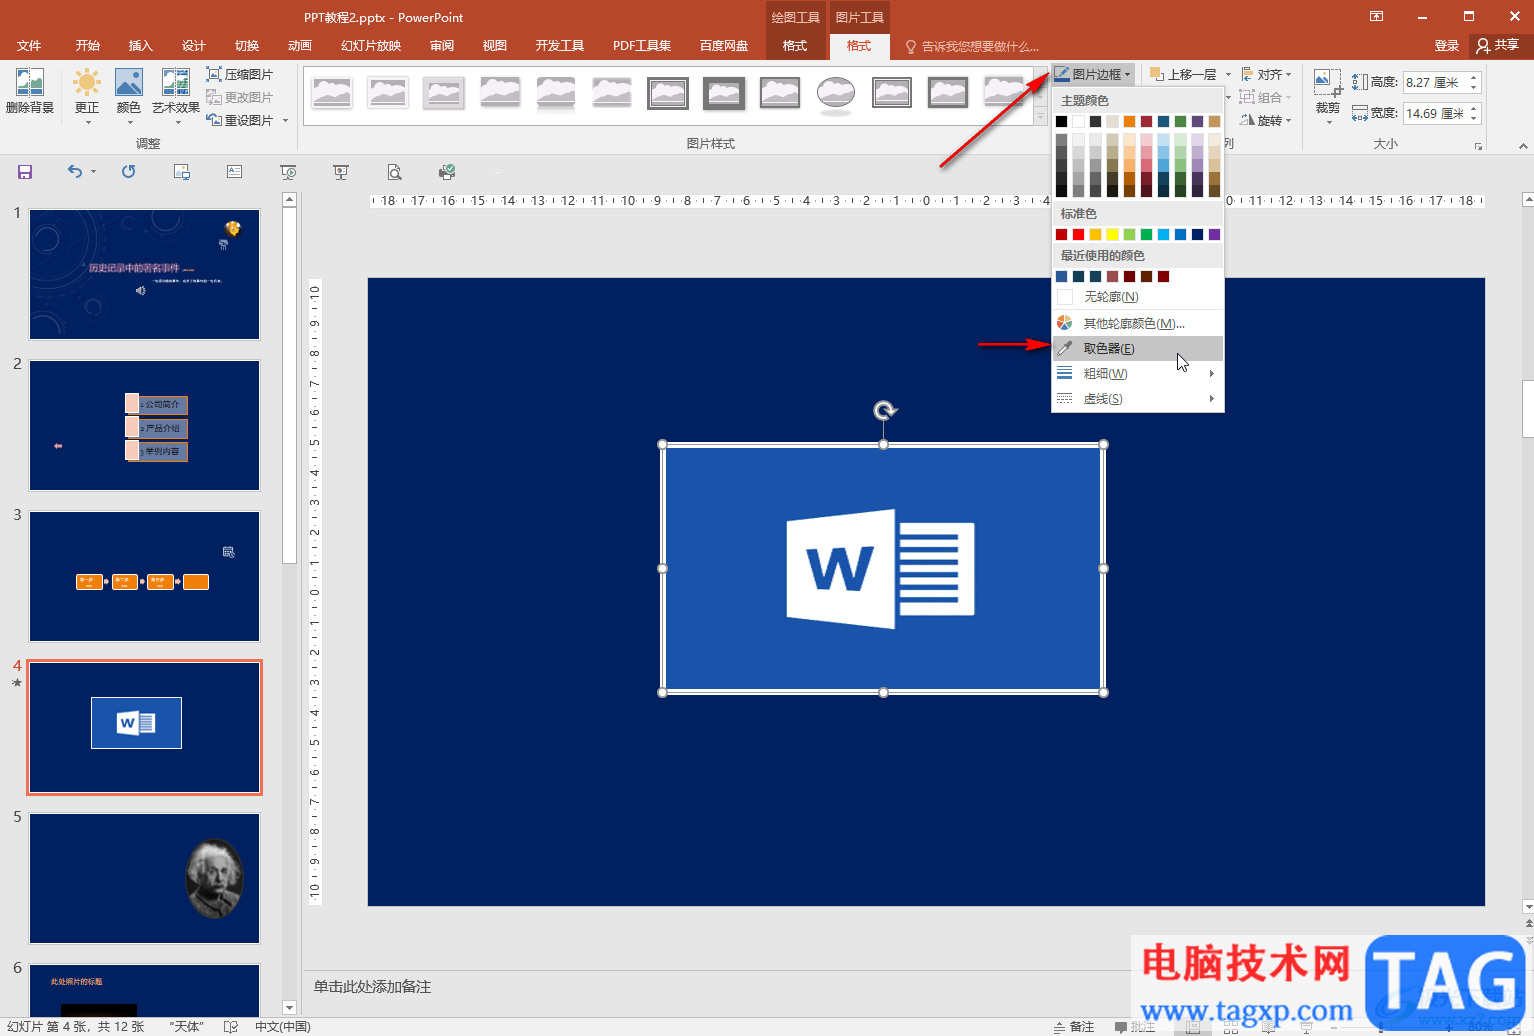
Task: Open the Picture Border (图片边框) dropdown
Action: pyautogui.click(x=1092, y=75)
